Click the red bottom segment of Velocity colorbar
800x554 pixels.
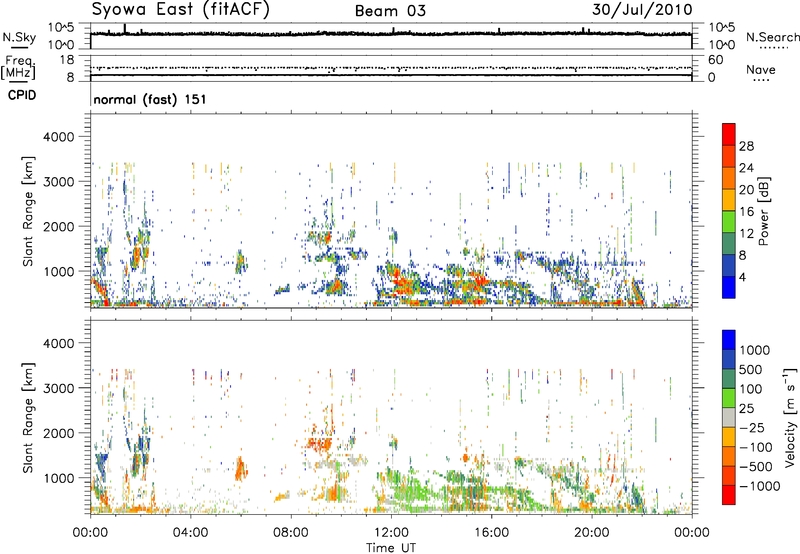tap(729, 495)
